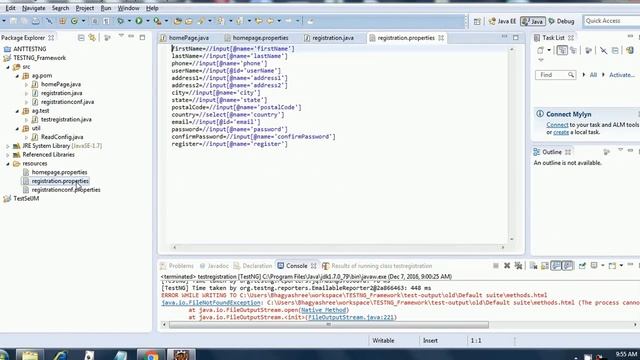
Task: Open the Run button dropdown arrow
Action: point(147,21)
